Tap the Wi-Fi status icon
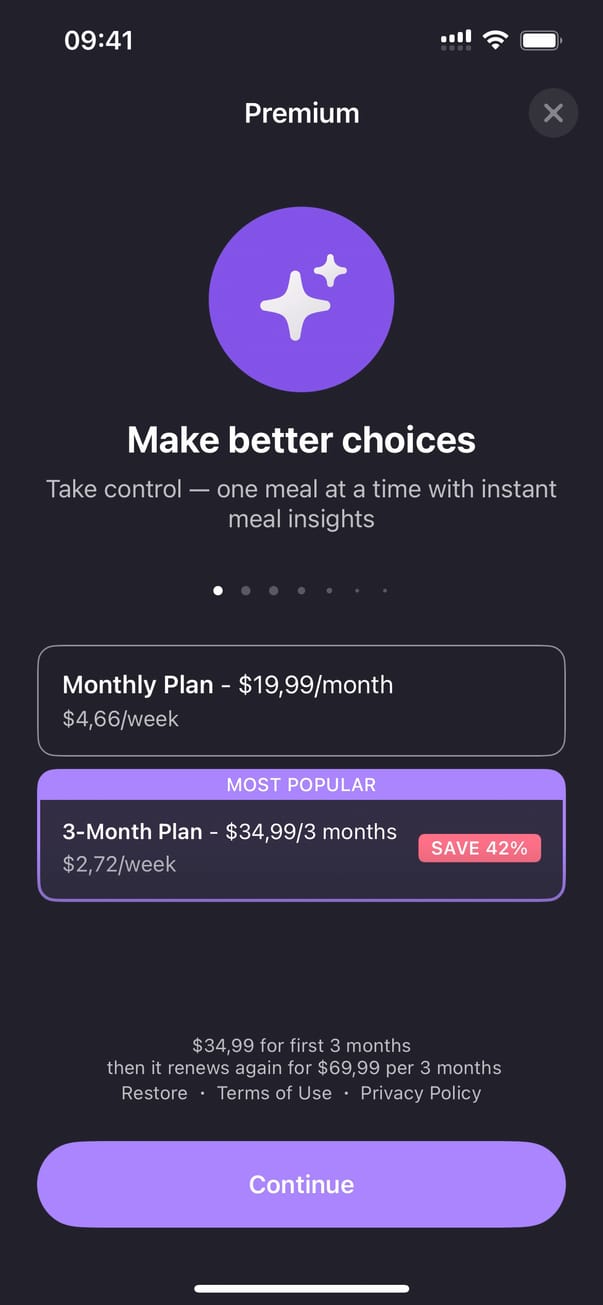The height and width of the screenshot is (1305, 603). [x=494, y=40]
